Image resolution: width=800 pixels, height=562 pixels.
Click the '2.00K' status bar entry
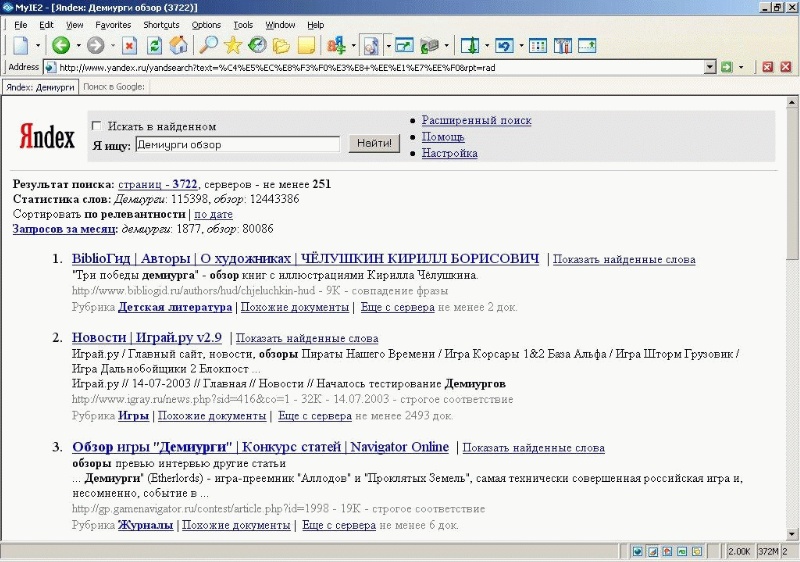739,551
